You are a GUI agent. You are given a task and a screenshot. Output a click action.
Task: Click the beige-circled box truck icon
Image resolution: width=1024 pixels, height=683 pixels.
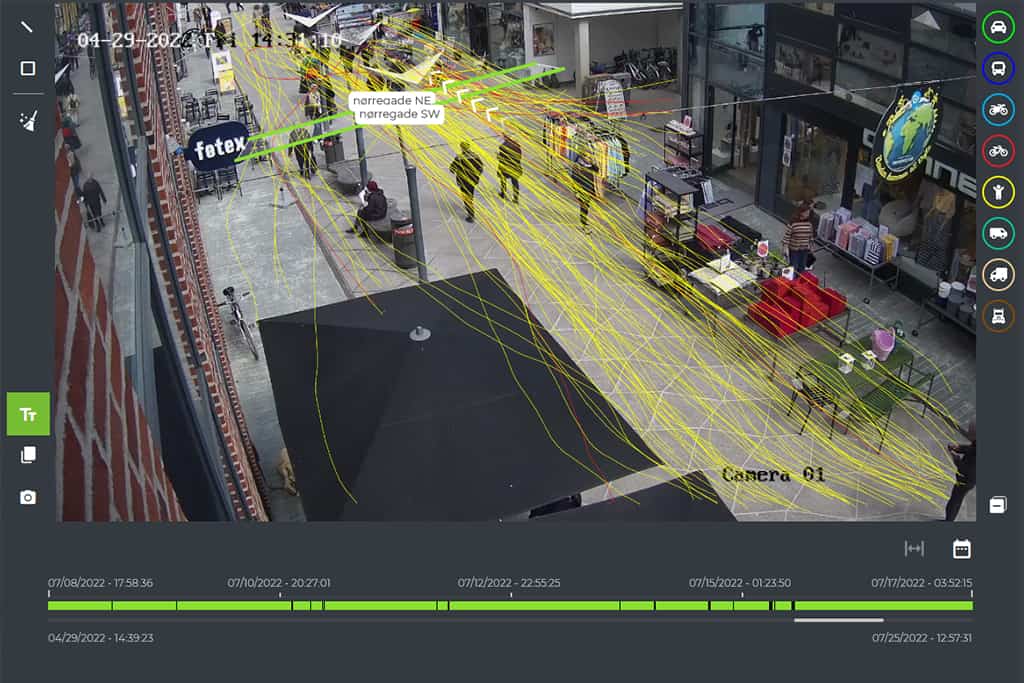click(x=998, y=274)
